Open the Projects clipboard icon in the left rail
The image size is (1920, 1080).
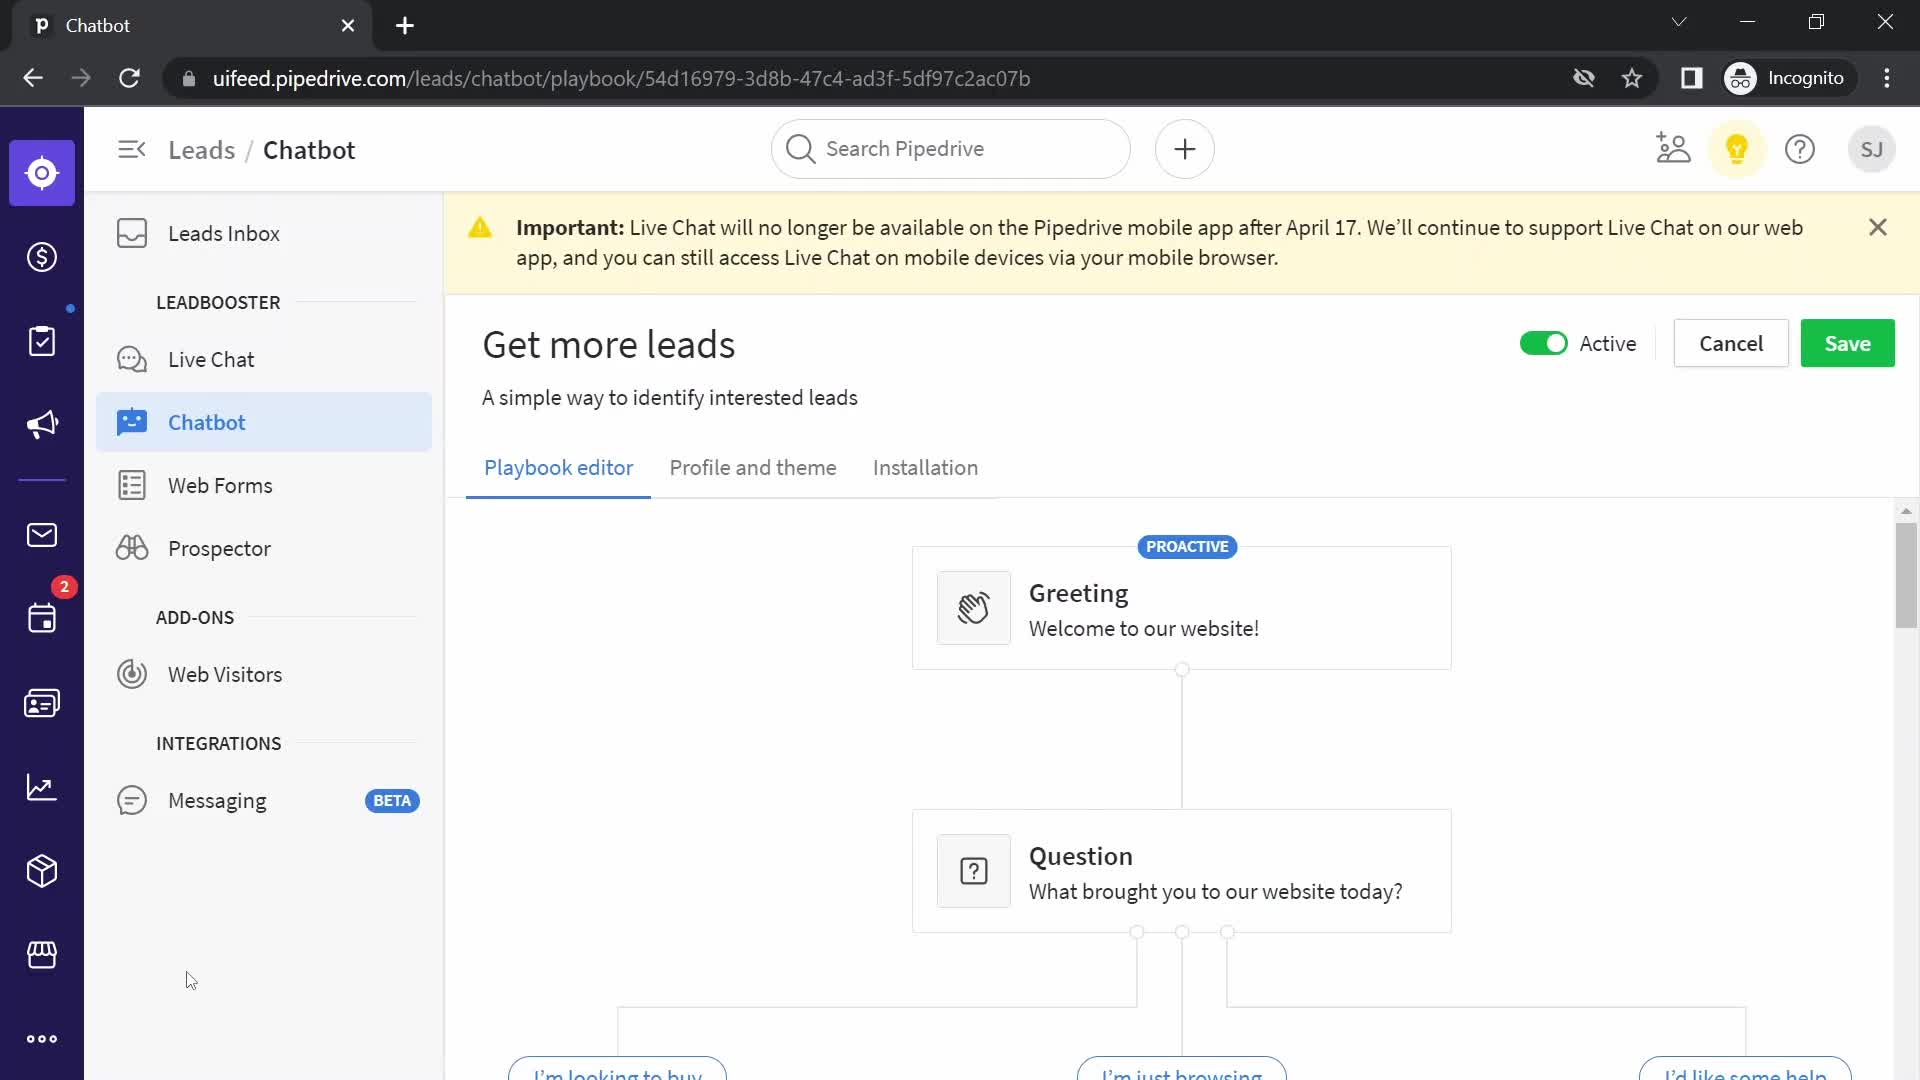[42, 341]
